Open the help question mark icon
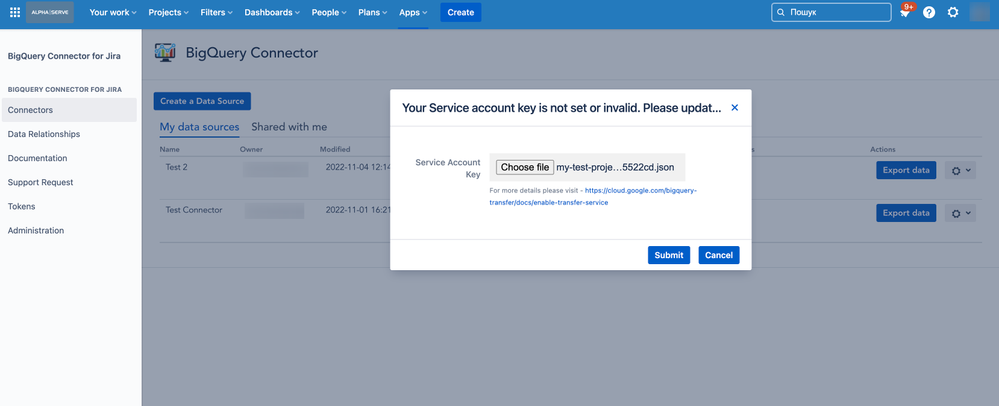999x406 pixels. (929, 12)
